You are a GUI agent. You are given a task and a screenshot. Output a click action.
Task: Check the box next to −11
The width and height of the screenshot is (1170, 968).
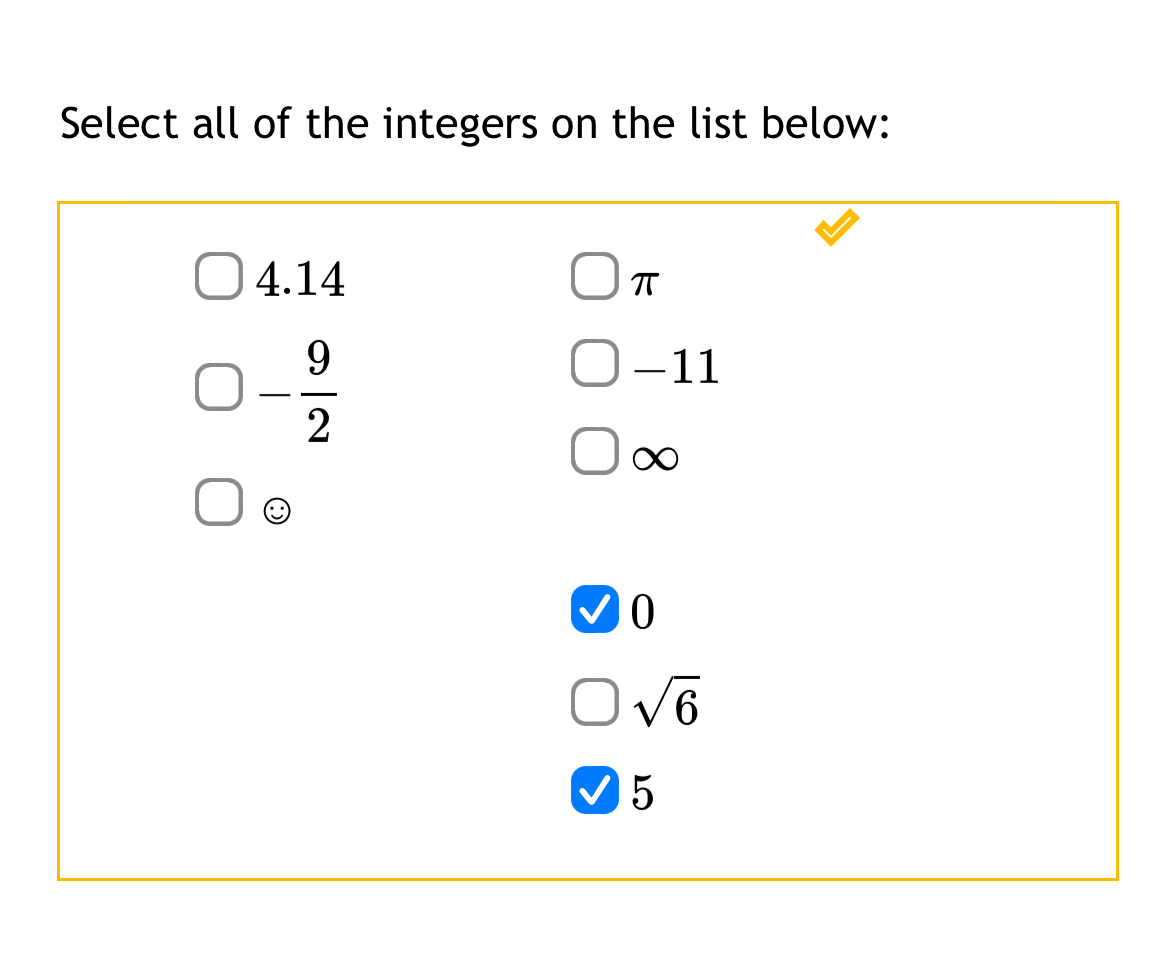594,364
